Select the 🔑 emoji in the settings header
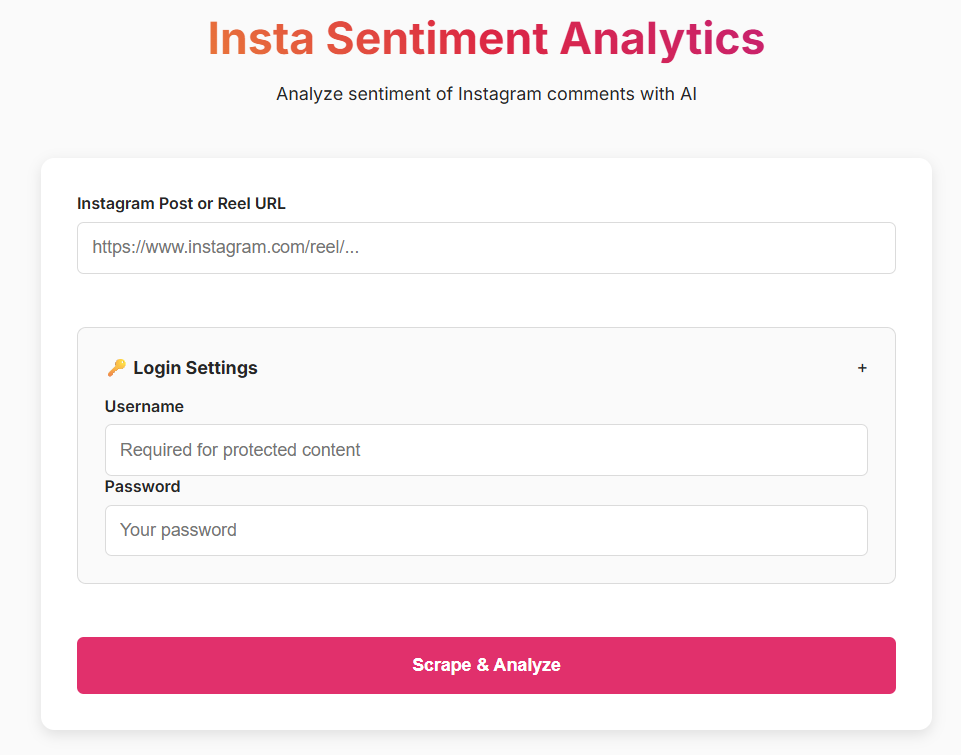 (x=117, y=367)
